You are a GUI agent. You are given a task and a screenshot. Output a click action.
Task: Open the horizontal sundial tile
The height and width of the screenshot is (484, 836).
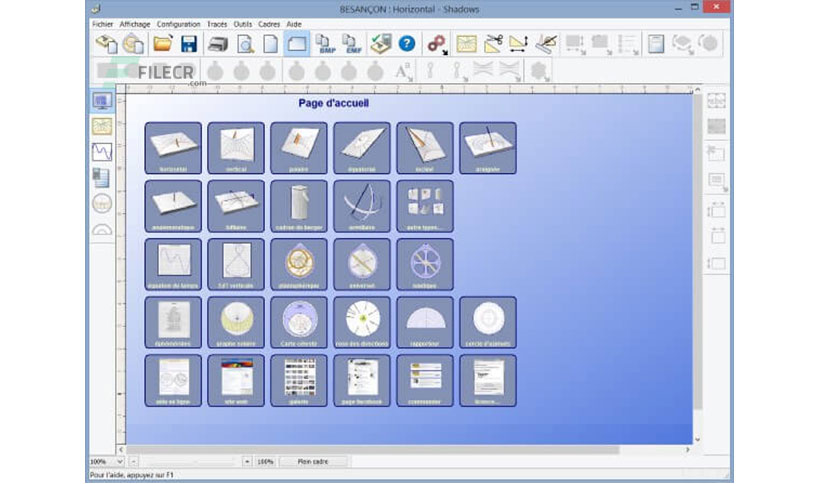click(173, 148)
